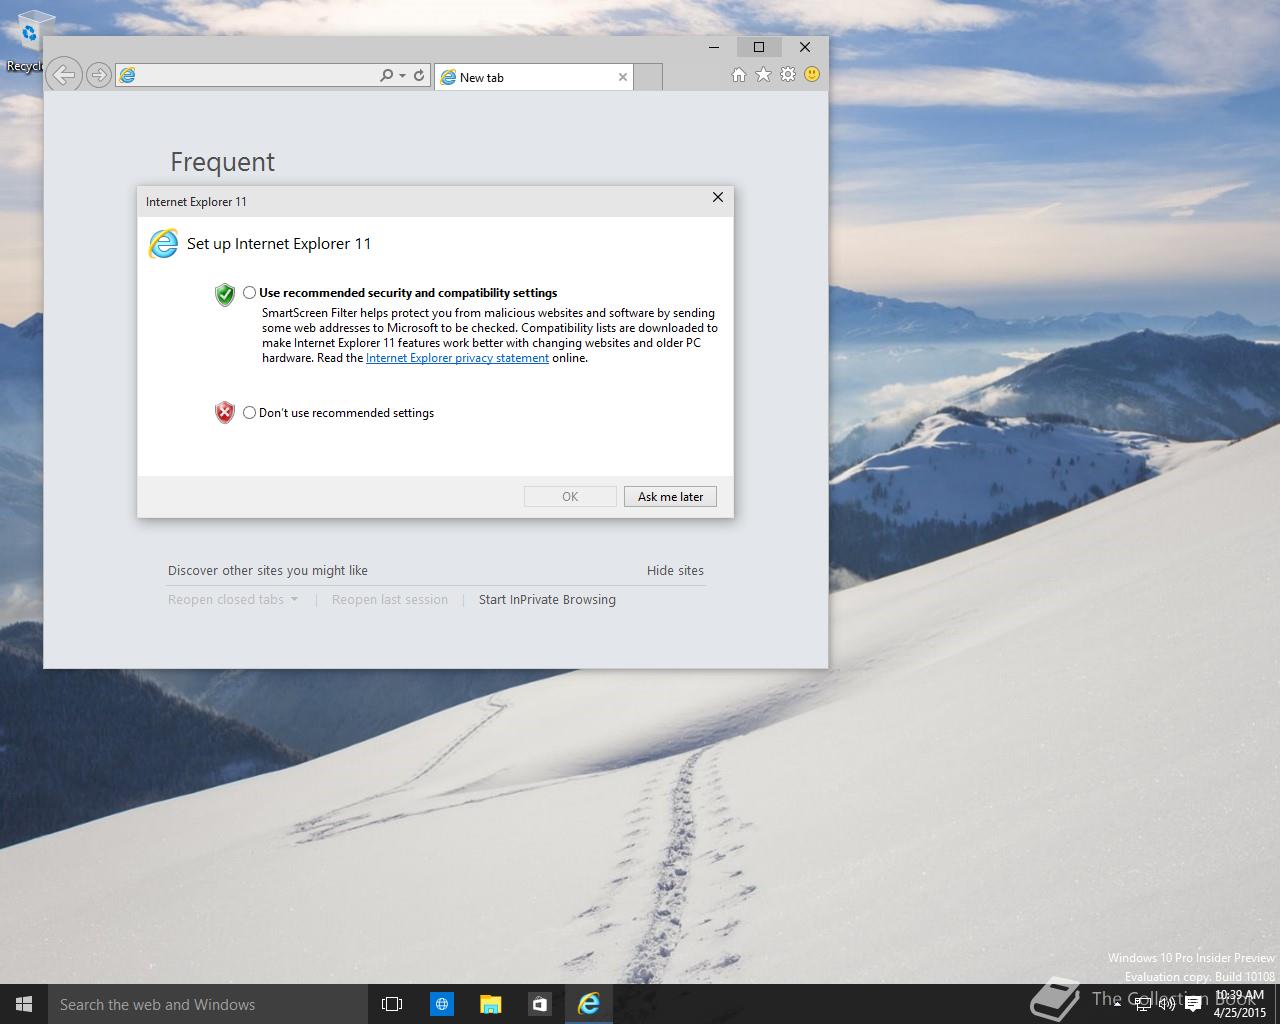The image size is (1280, 1024).
Task: Go to the home page icon
Action: coord(739,75)
